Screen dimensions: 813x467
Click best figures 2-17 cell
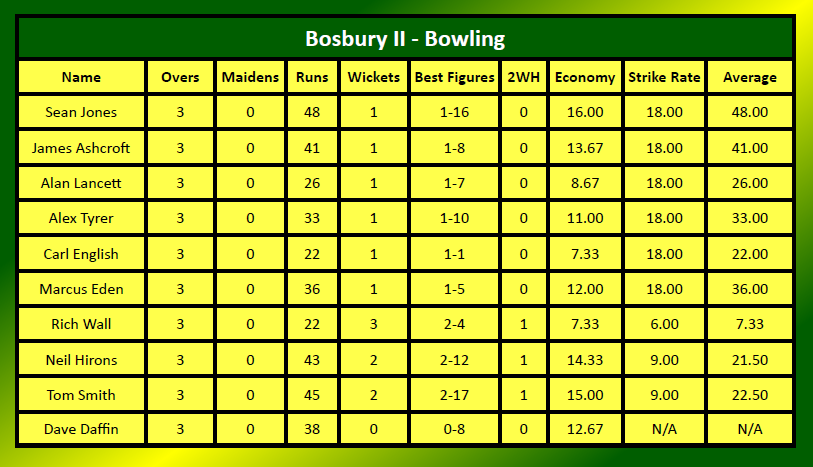coord(455,395)
